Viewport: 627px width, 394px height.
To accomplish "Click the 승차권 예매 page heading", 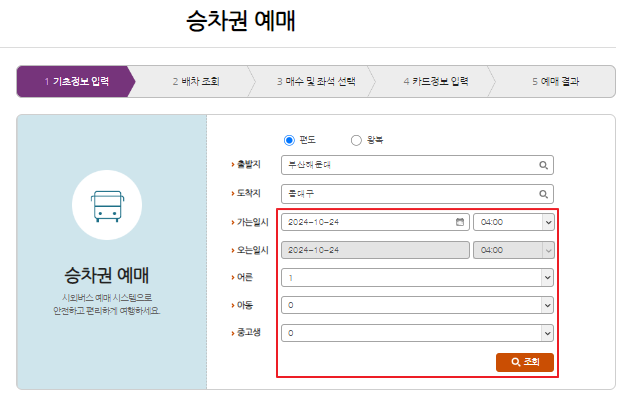I will pos(241,21).
